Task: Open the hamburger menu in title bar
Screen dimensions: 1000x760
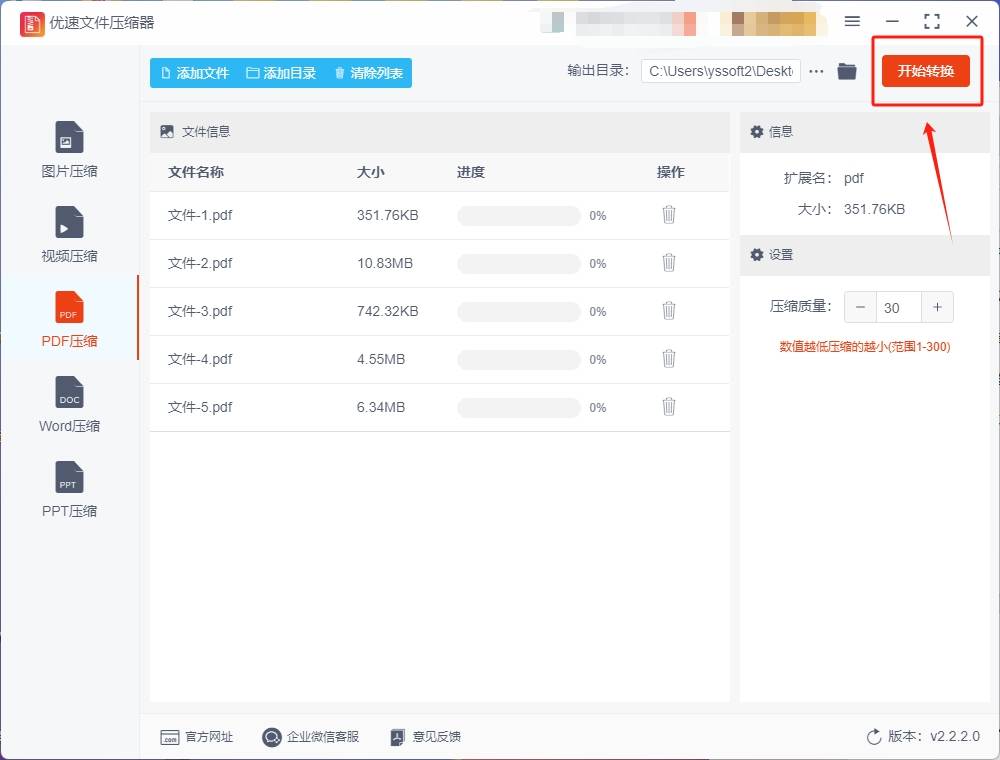Action: 852,21
